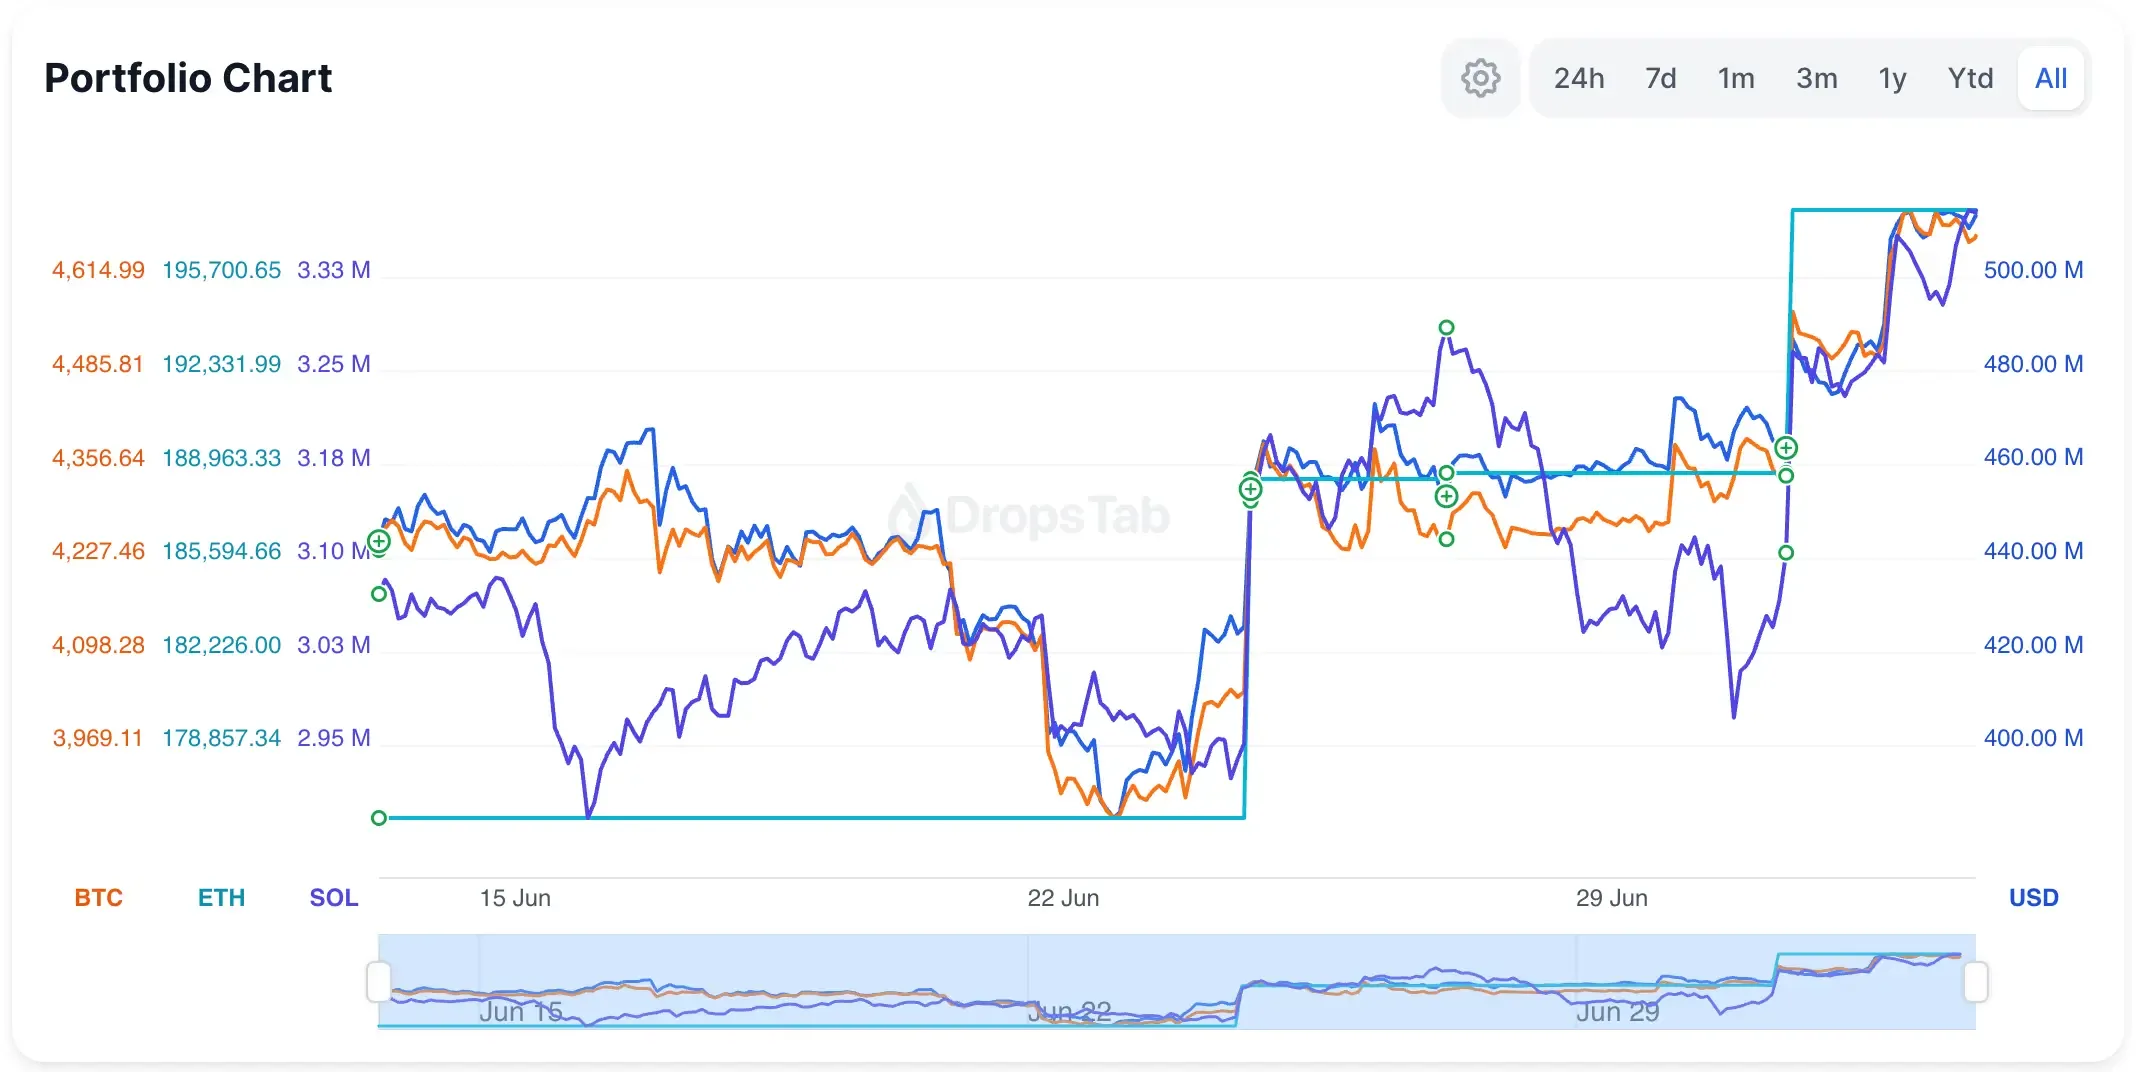Choose the 3m time range
This screenshot has width=2136, height=1072.
1816,78
